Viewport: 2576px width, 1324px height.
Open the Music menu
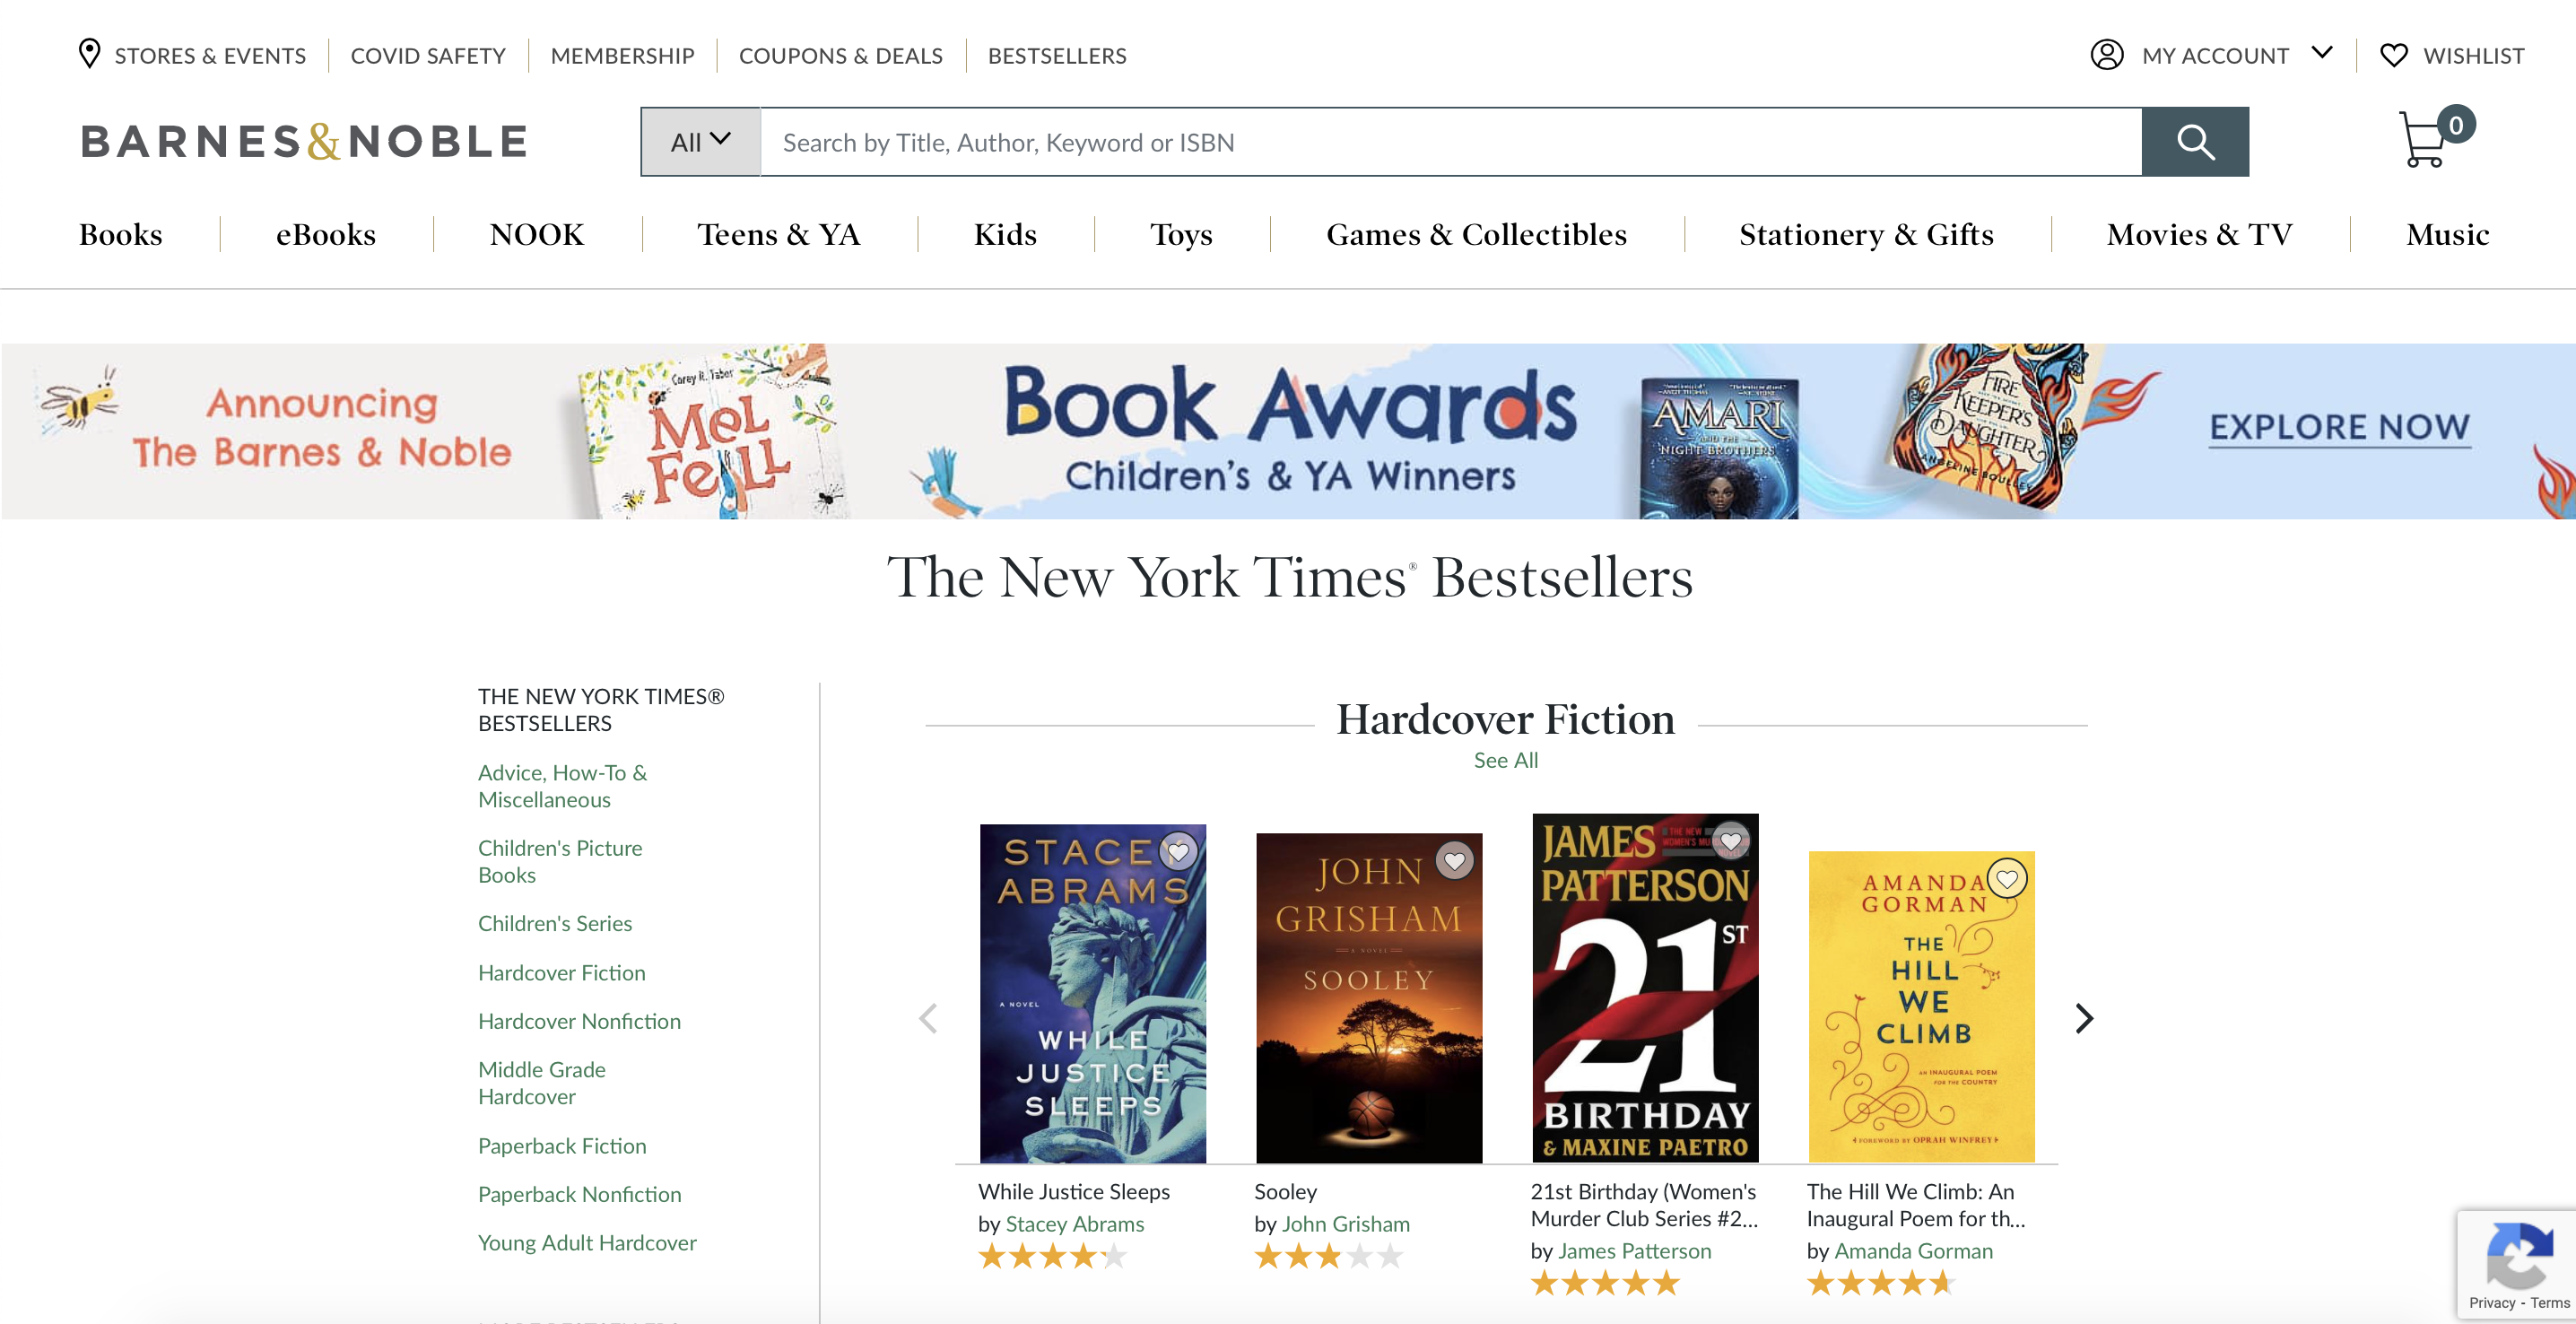2447,234
